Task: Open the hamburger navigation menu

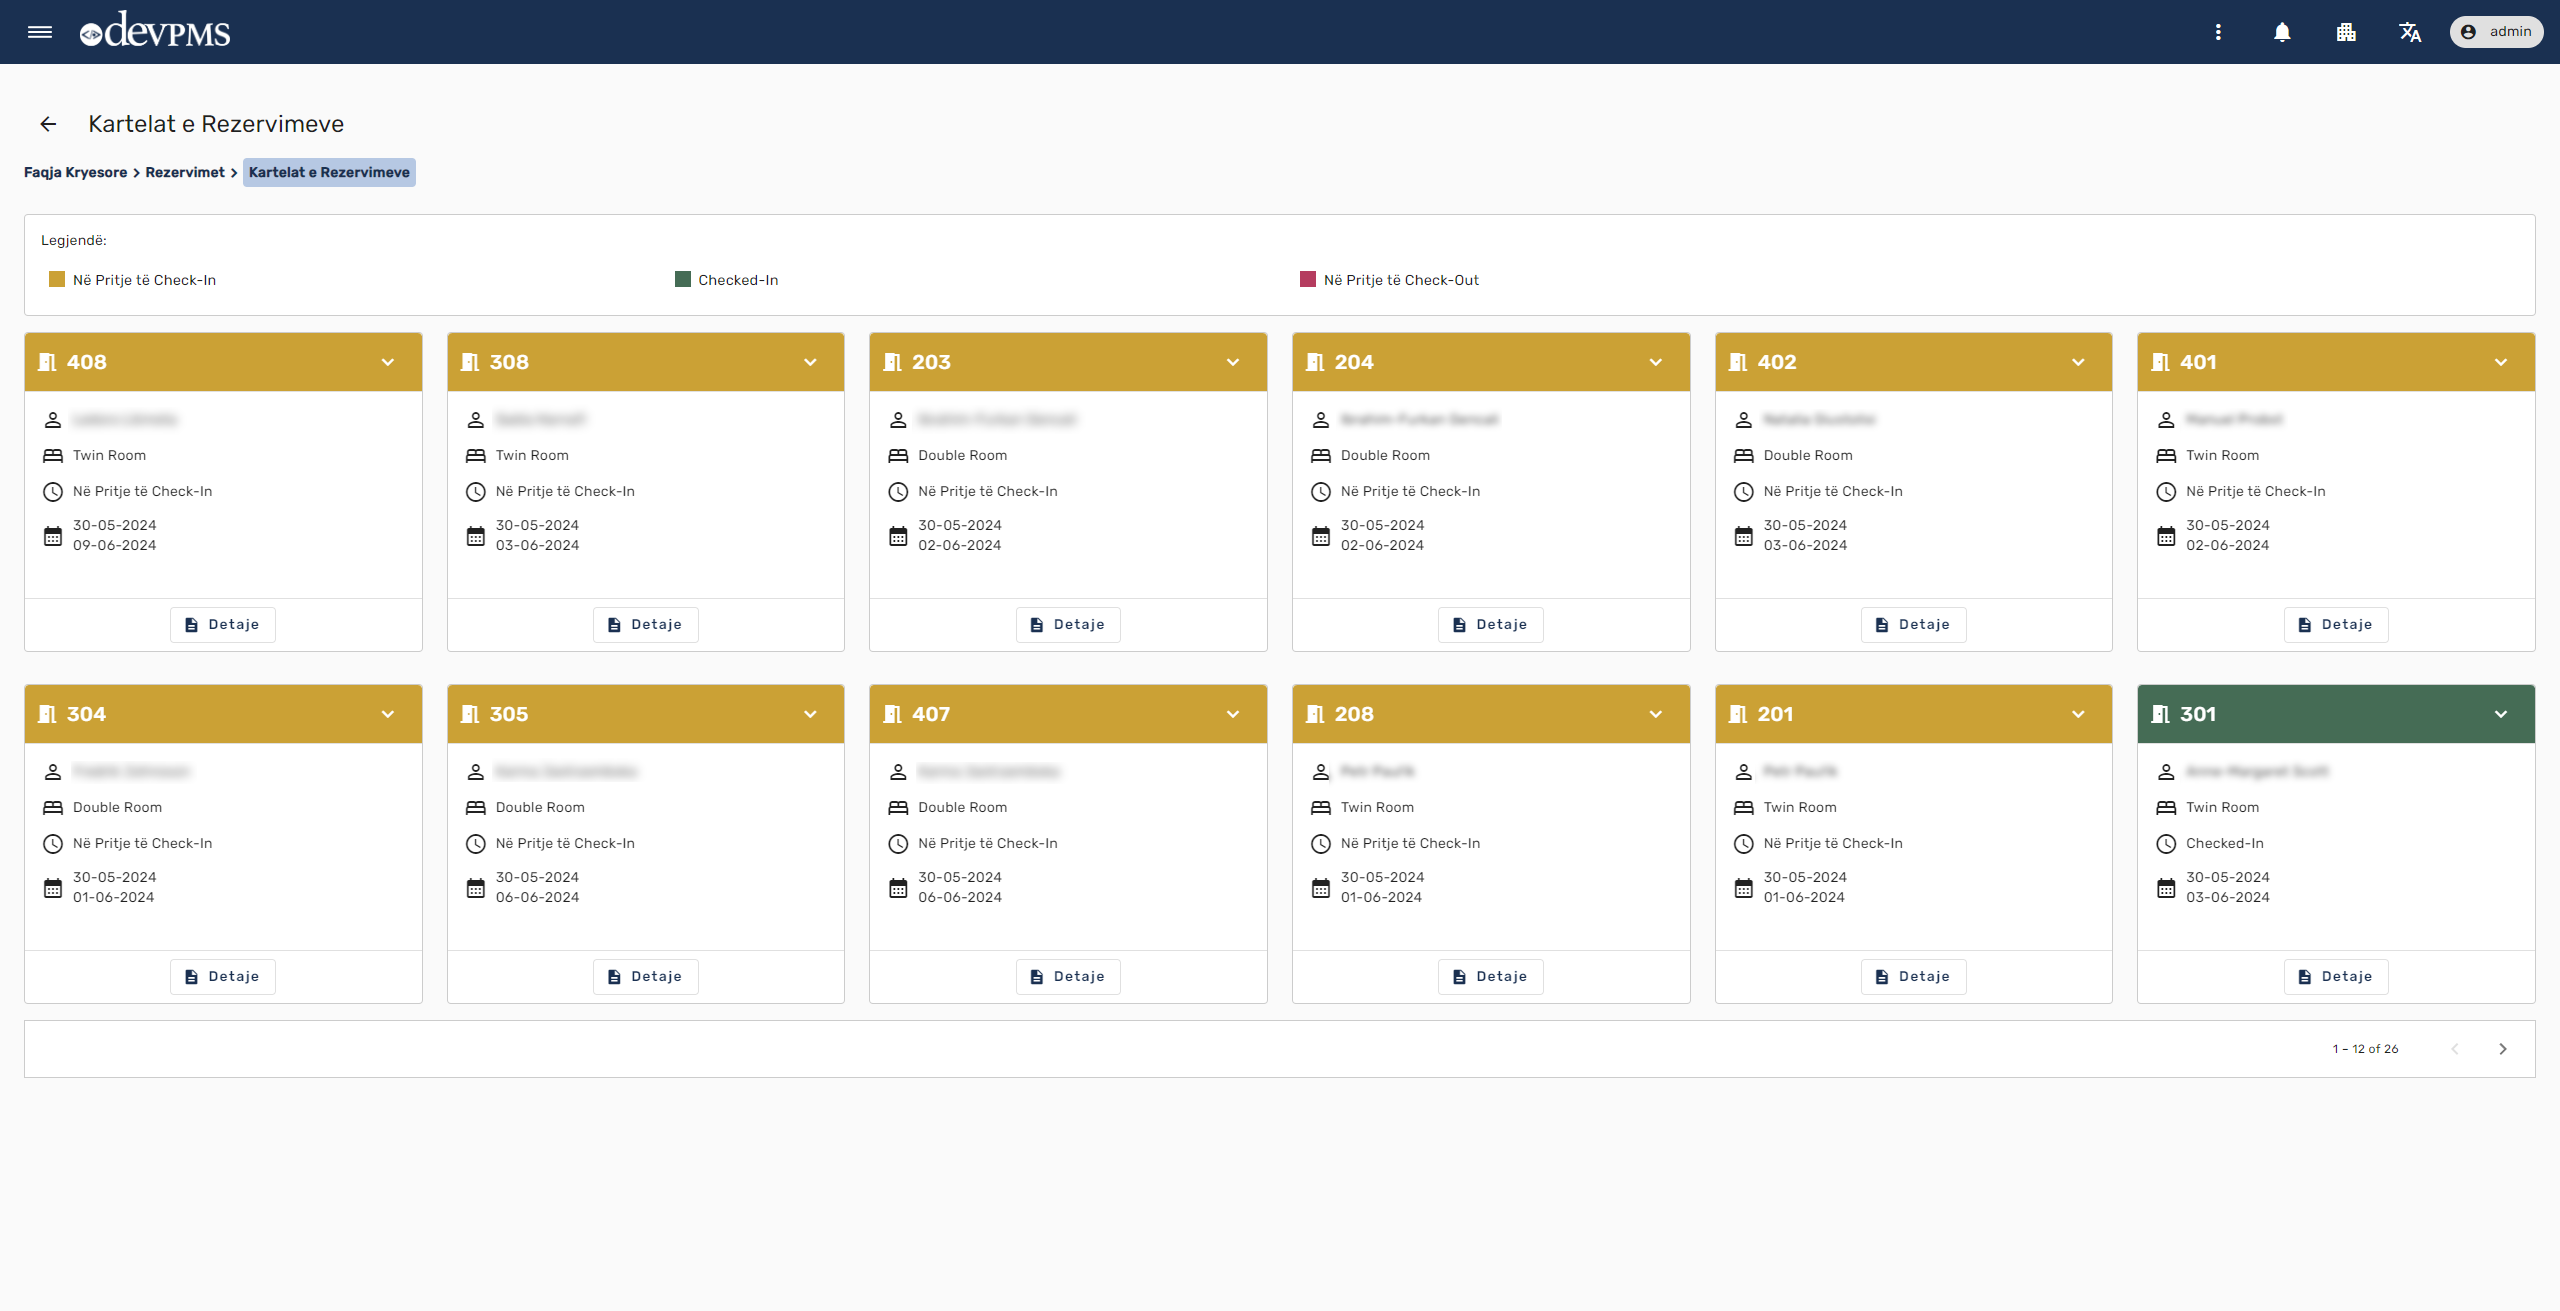Action: 40,32
